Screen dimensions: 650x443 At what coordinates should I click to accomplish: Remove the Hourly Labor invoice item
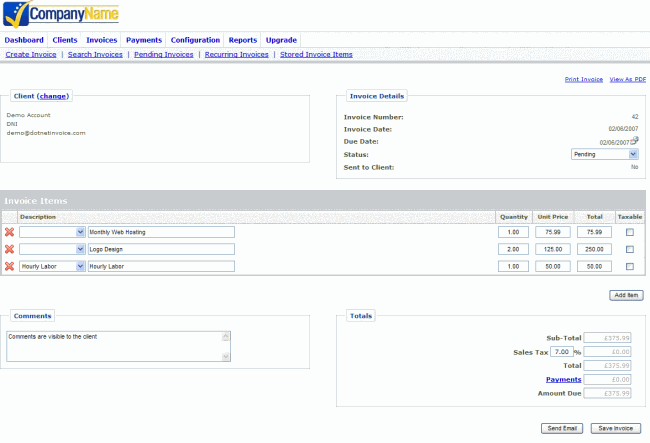(10, 266)
